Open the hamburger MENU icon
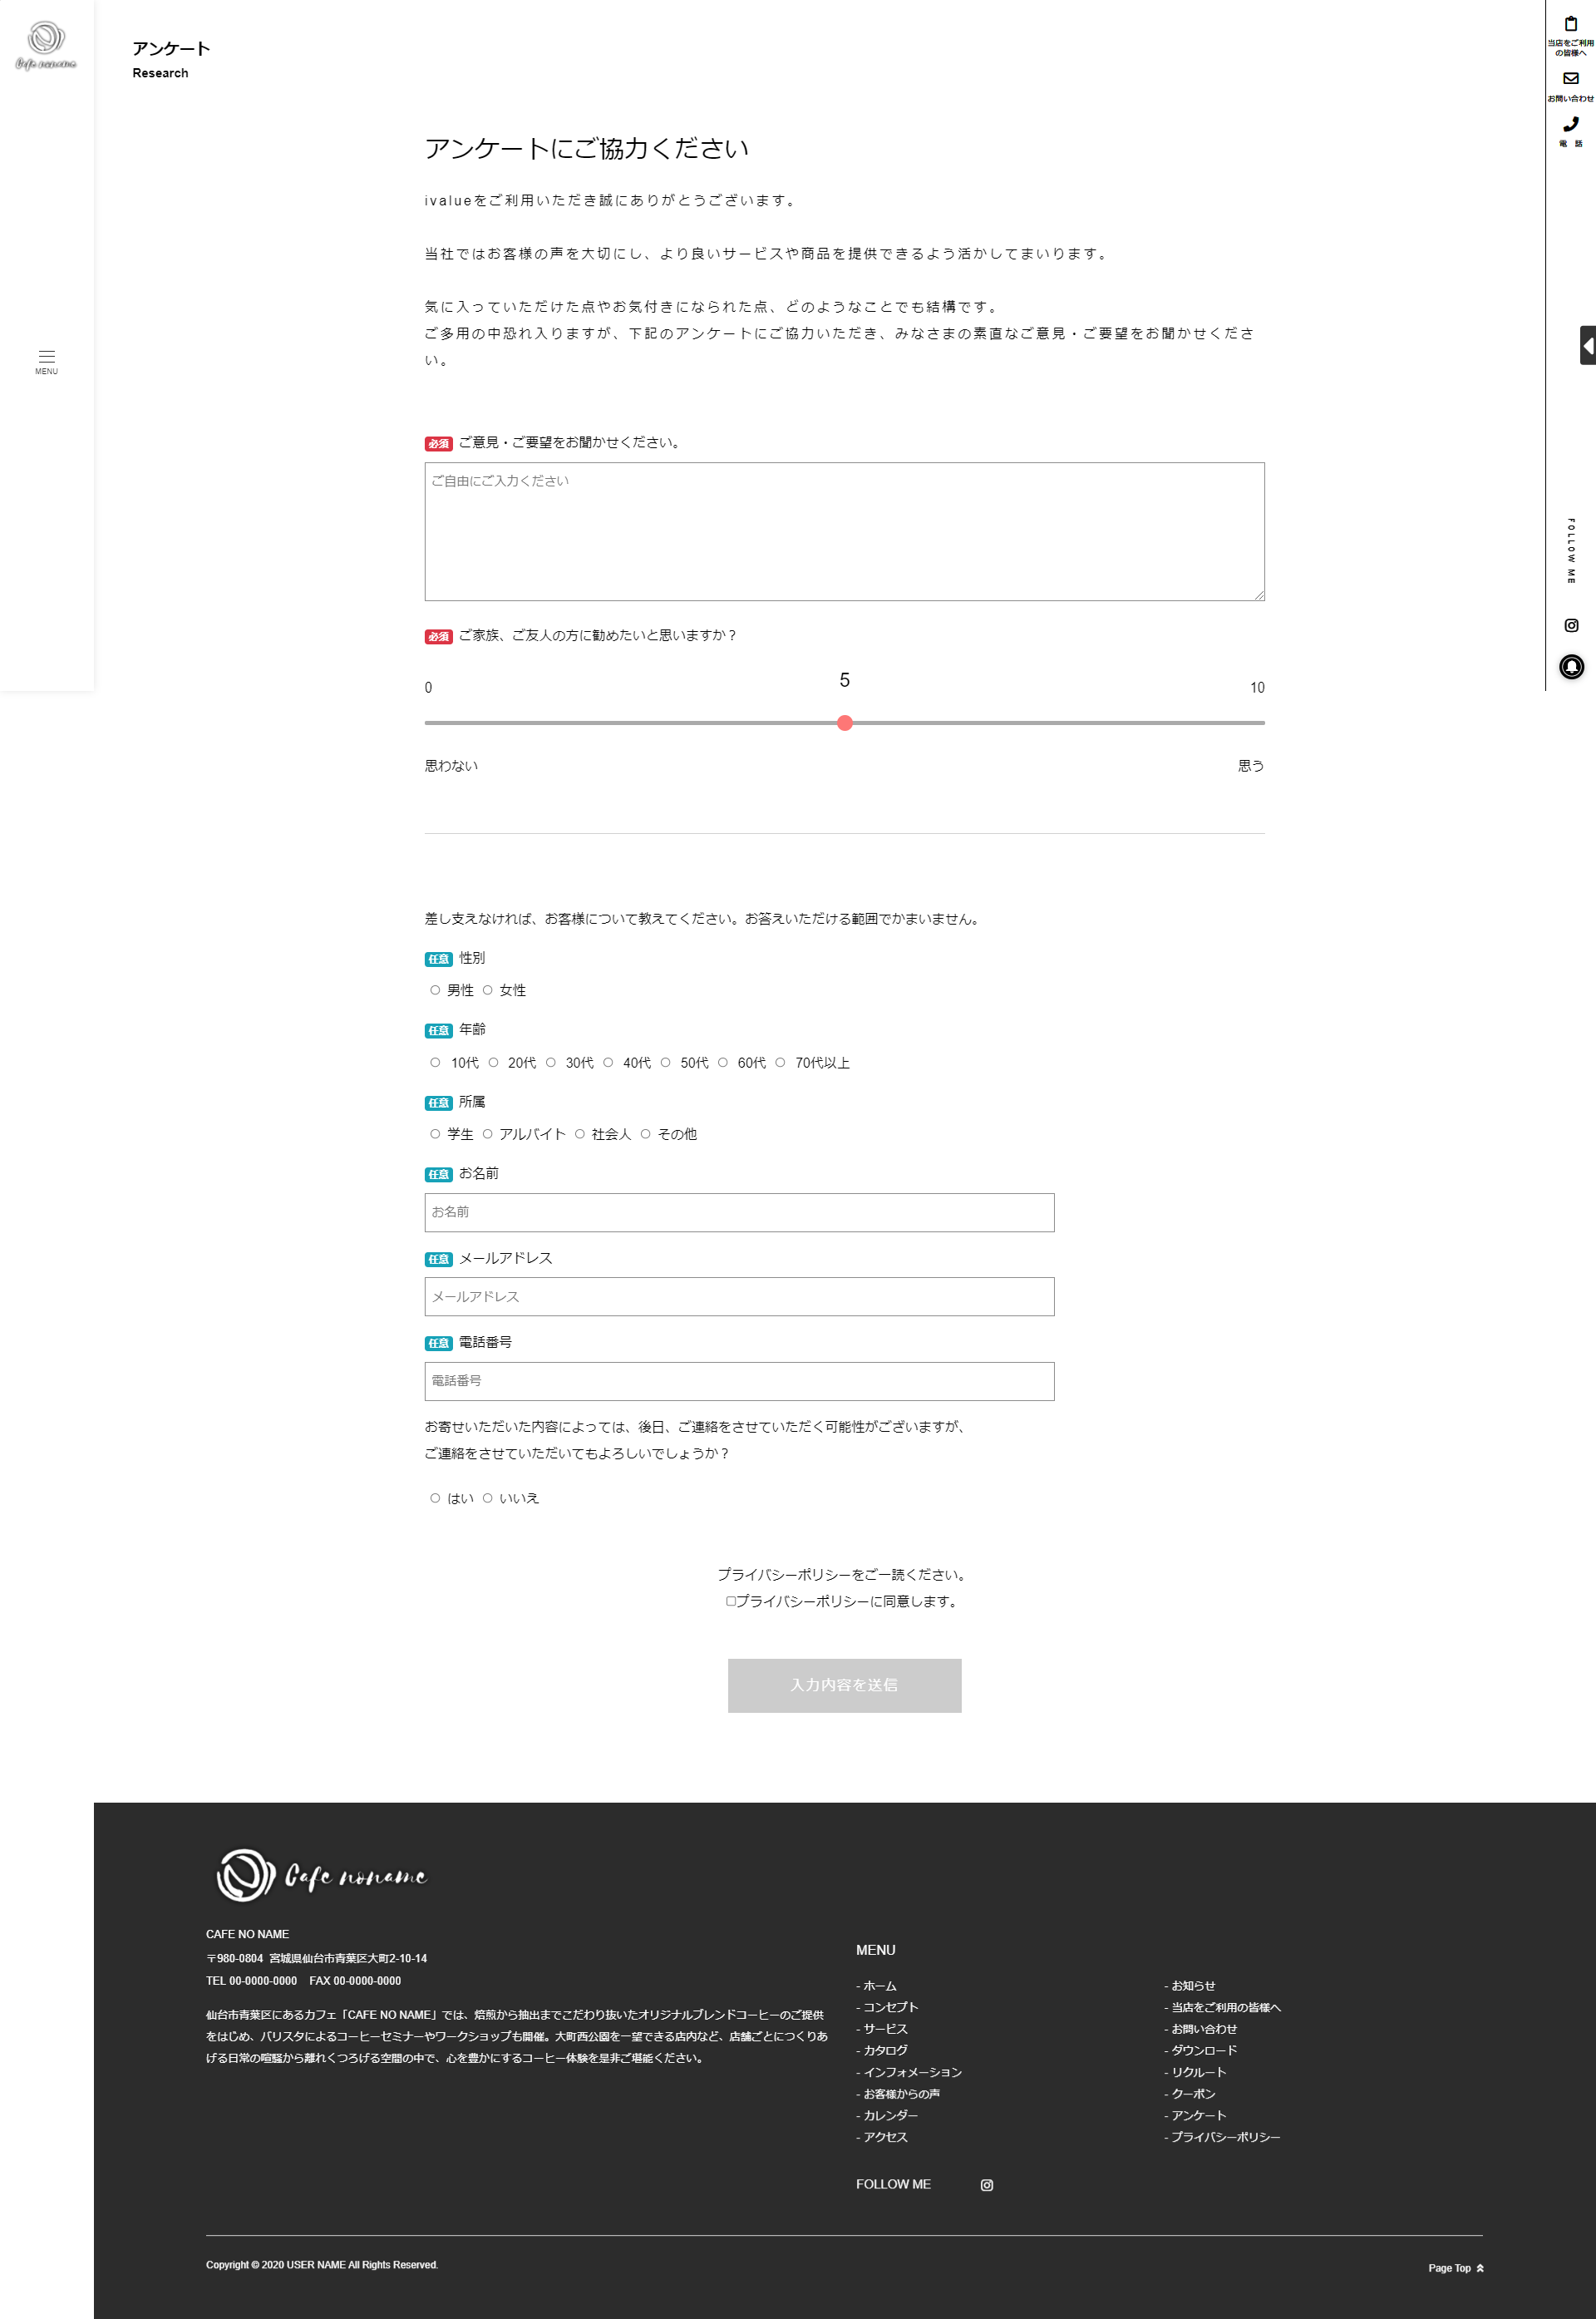 [47, 361]
